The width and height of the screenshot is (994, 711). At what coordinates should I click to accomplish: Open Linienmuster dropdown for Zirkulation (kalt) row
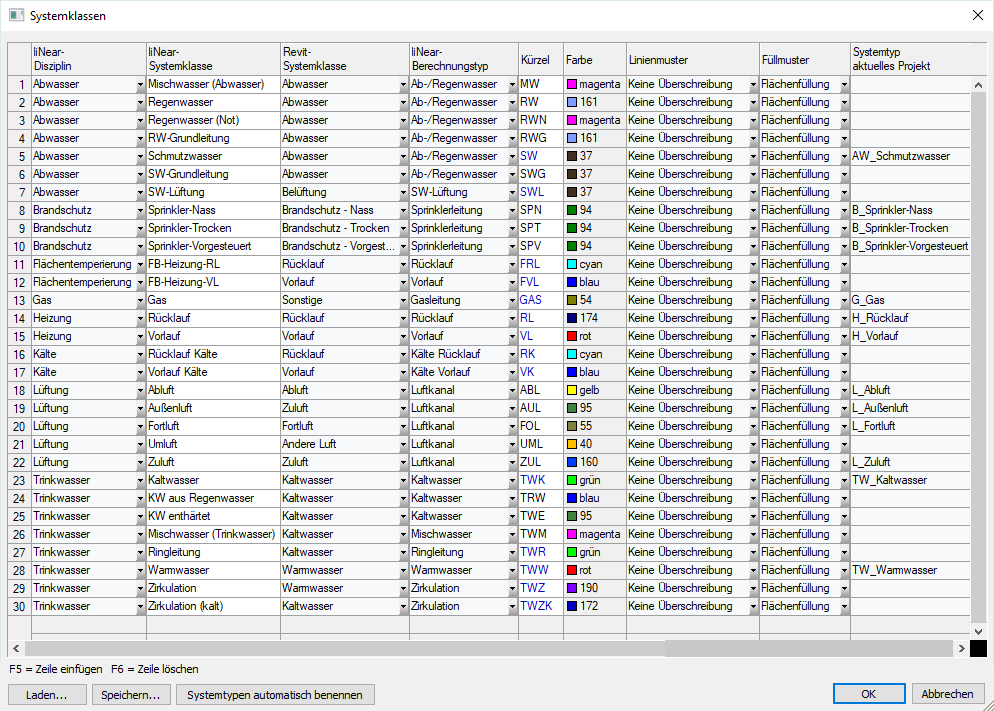pos(753,606)
